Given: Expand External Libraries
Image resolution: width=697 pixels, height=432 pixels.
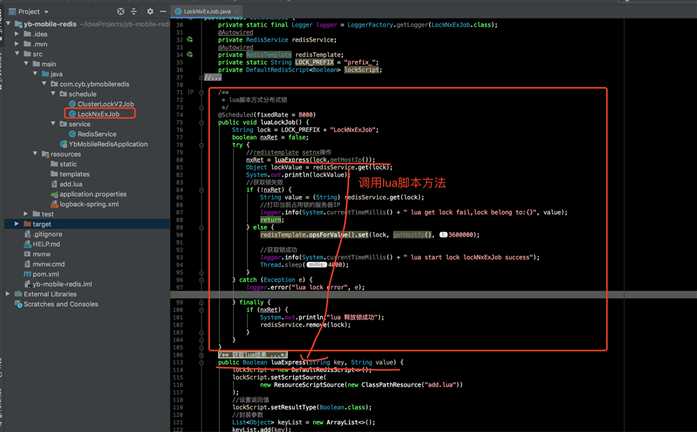Looking at the screenshot, I should [x=8, y=294].
